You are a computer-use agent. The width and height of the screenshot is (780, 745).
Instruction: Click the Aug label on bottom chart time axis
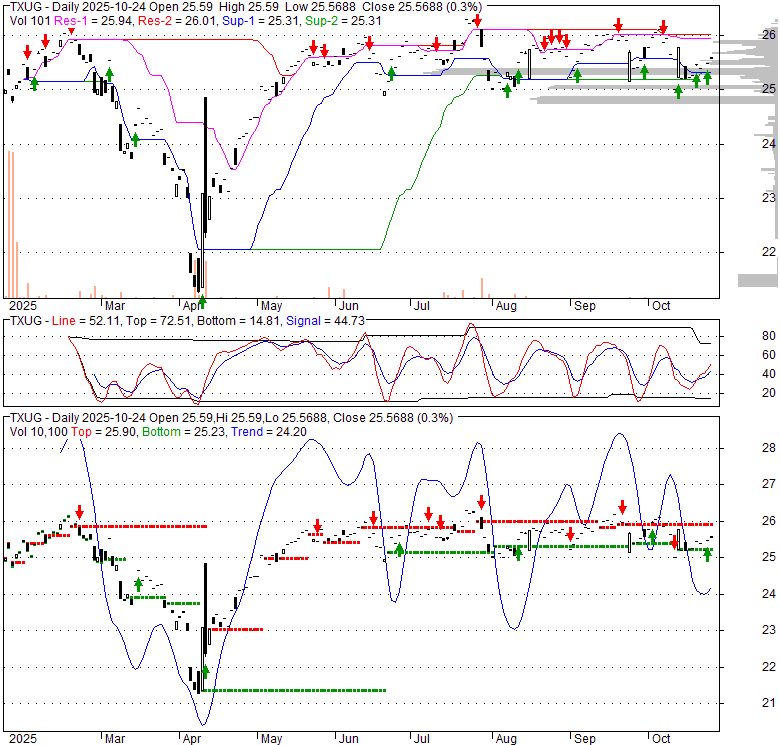tap(506, 738)
